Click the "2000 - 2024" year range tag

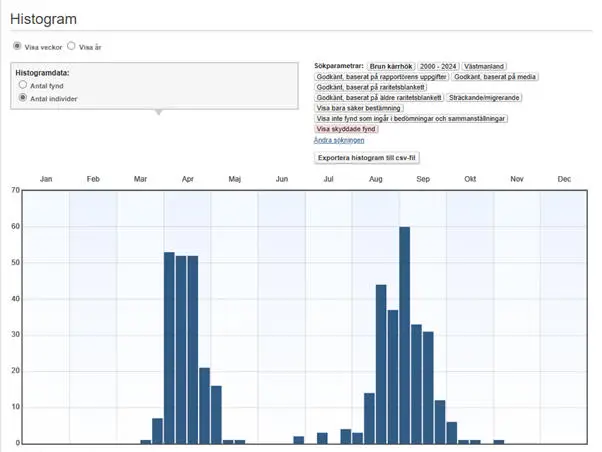pyautogui.click(x=437, y=65)
